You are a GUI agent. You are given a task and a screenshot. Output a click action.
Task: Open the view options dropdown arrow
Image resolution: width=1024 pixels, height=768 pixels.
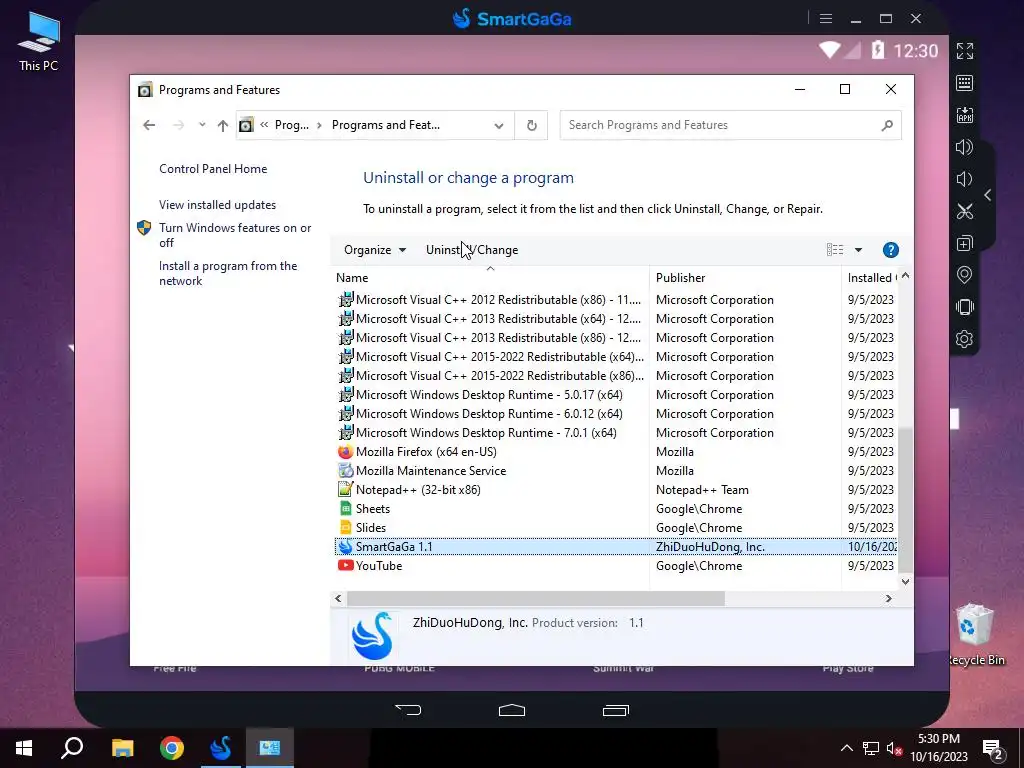point(858,250)
